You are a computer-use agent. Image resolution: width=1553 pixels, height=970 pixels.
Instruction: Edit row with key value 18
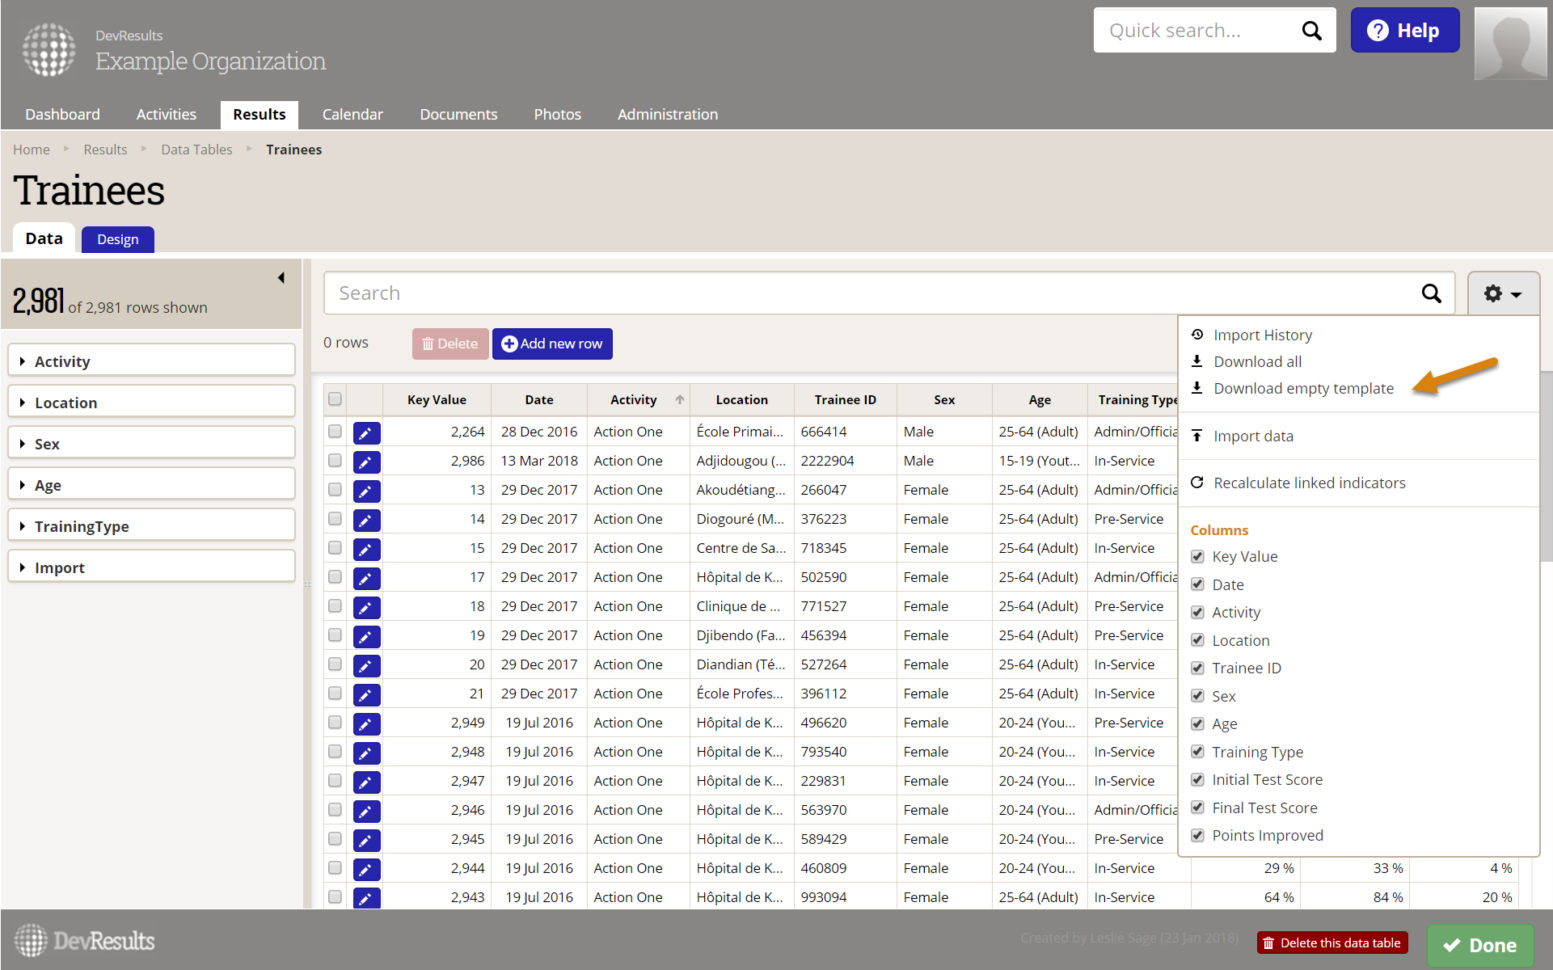tap(366, 607)
